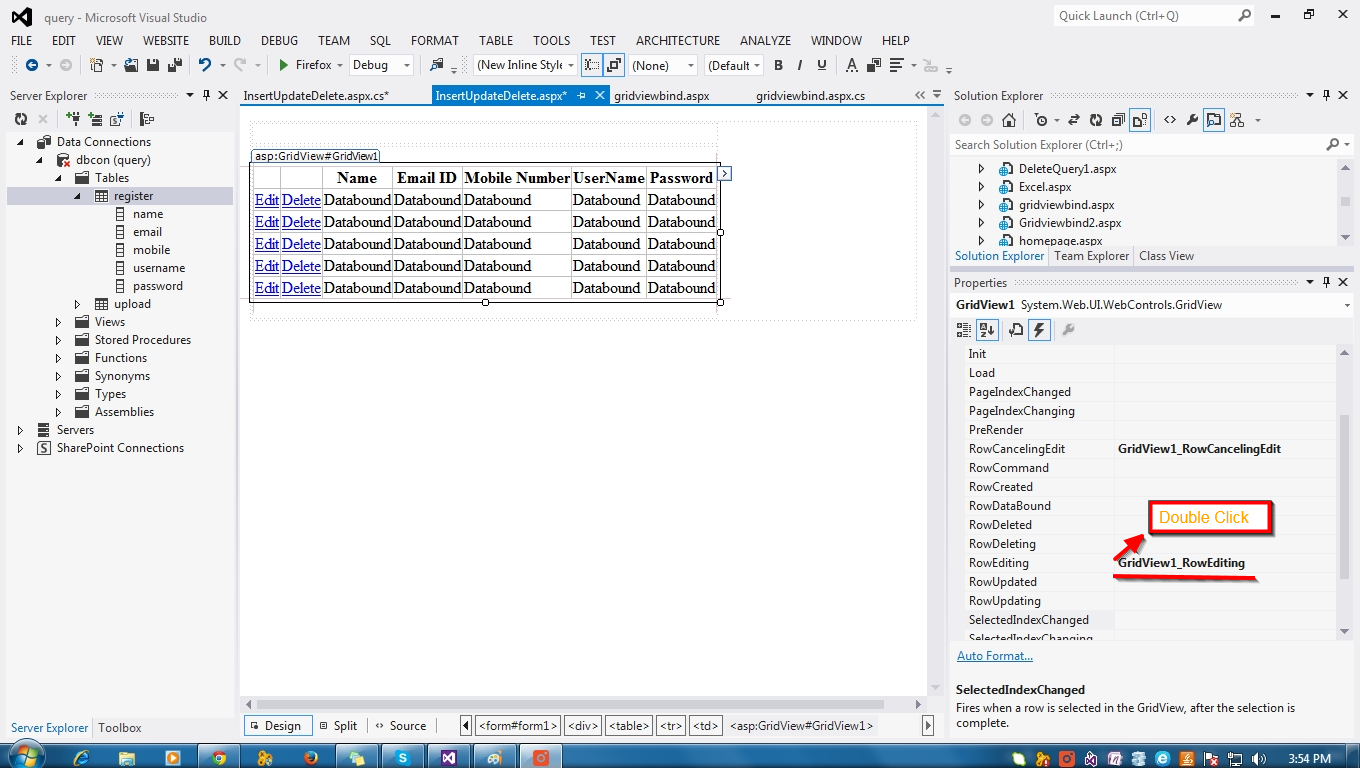Switch to Events view in Properties window
This screenshot has width=1360, height=768.
point(1039,329)
